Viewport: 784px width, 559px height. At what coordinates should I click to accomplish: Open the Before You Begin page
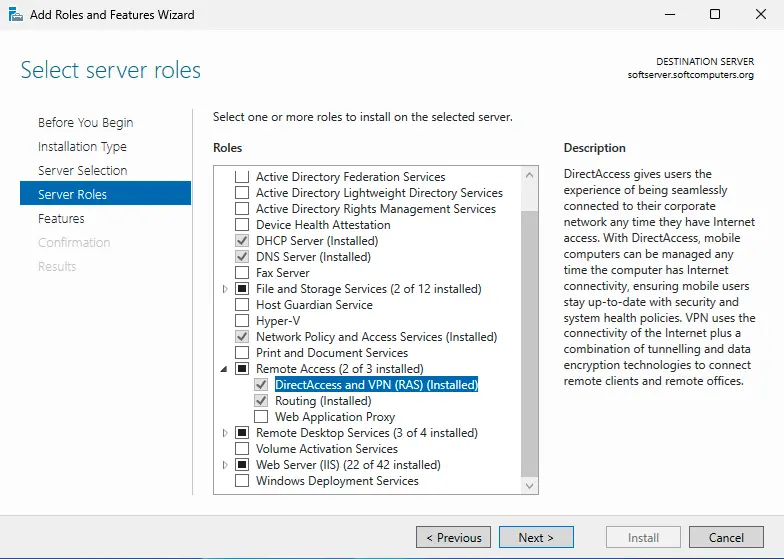[85, 123]
